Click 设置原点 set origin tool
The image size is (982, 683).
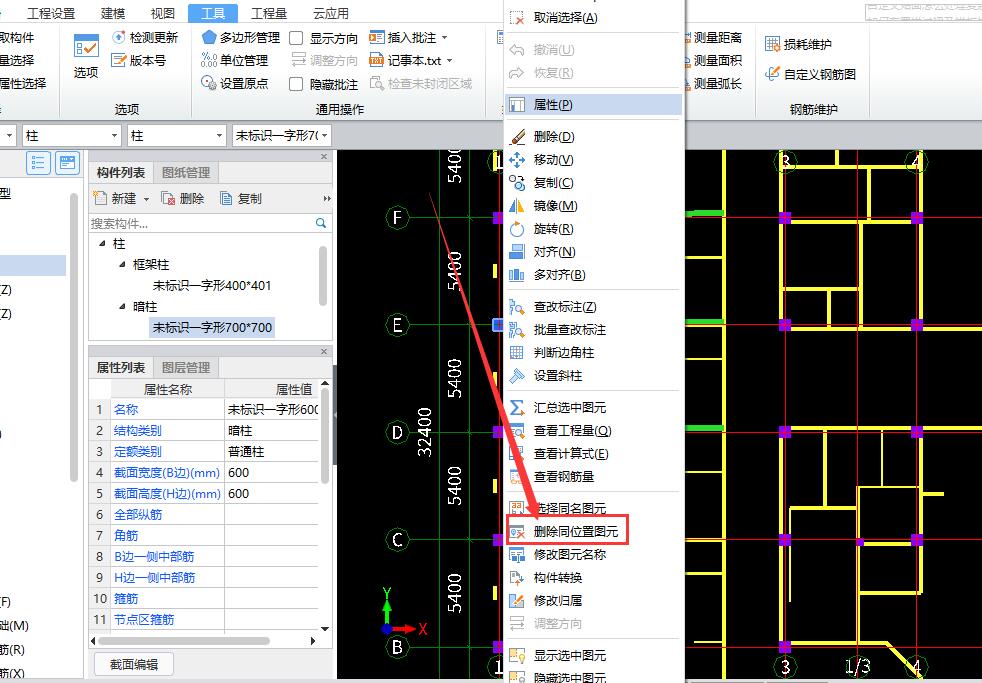[235, 83]
